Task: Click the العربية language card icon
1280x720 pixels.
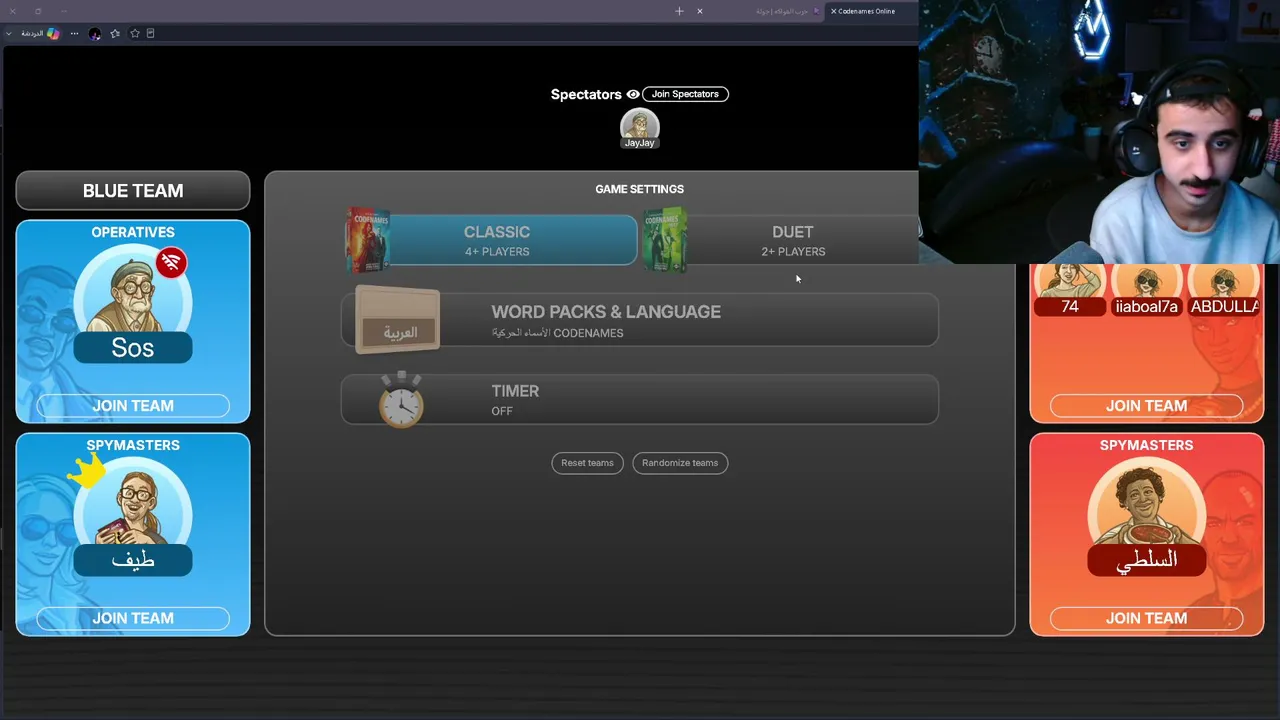Action: pyautogui.click(x=398, y=320)
